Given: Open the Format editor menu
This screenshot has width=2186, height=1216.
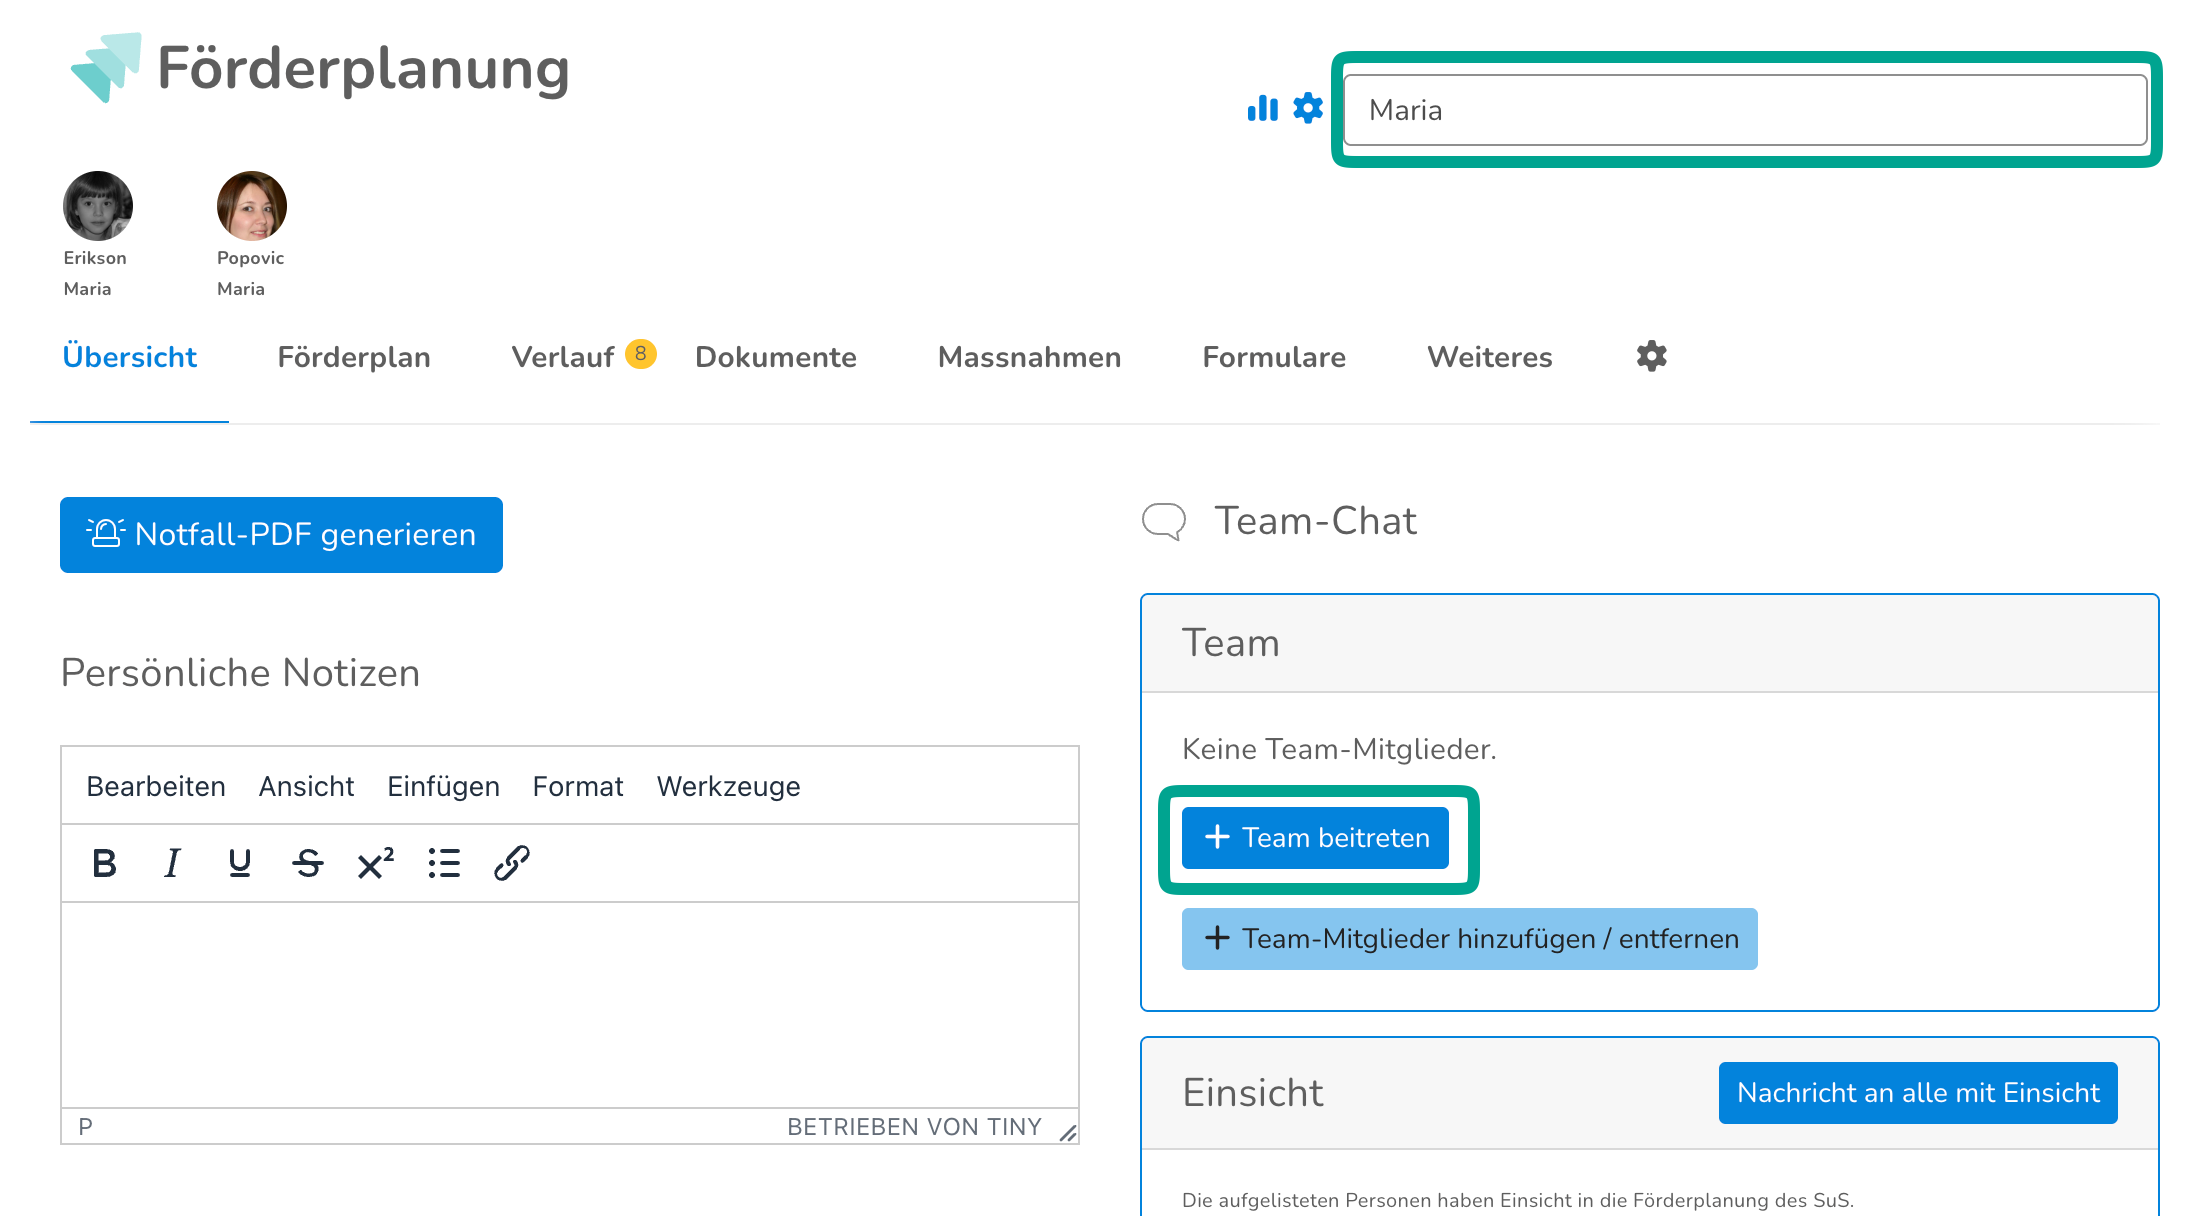Looking at the screenshot, I should point(577,786).
